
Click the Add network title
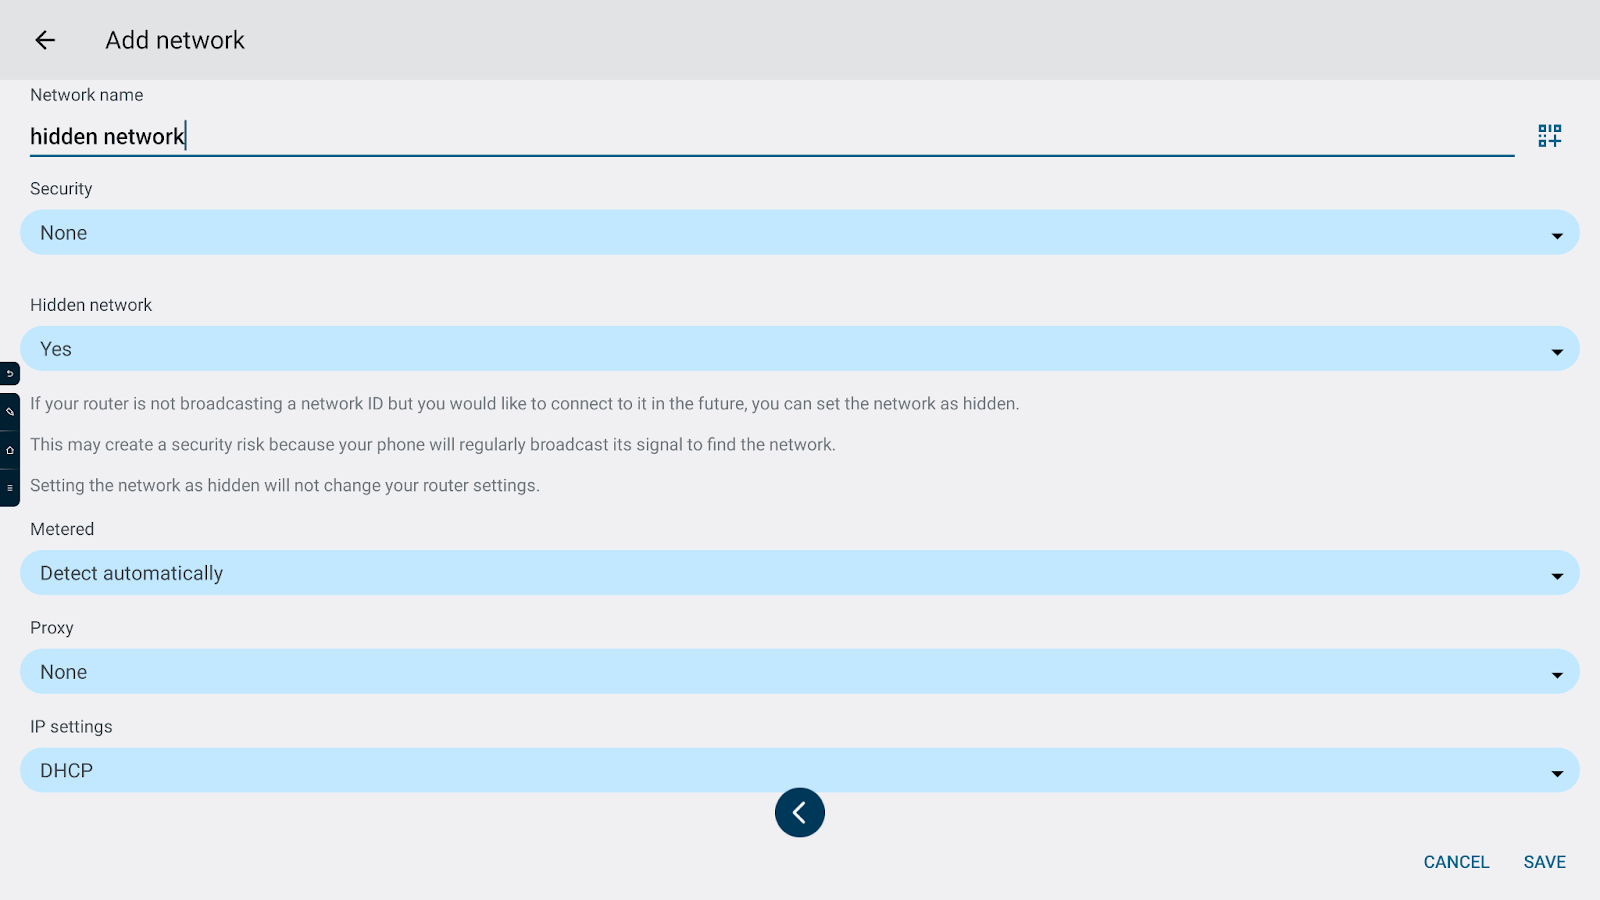(175, 40)
